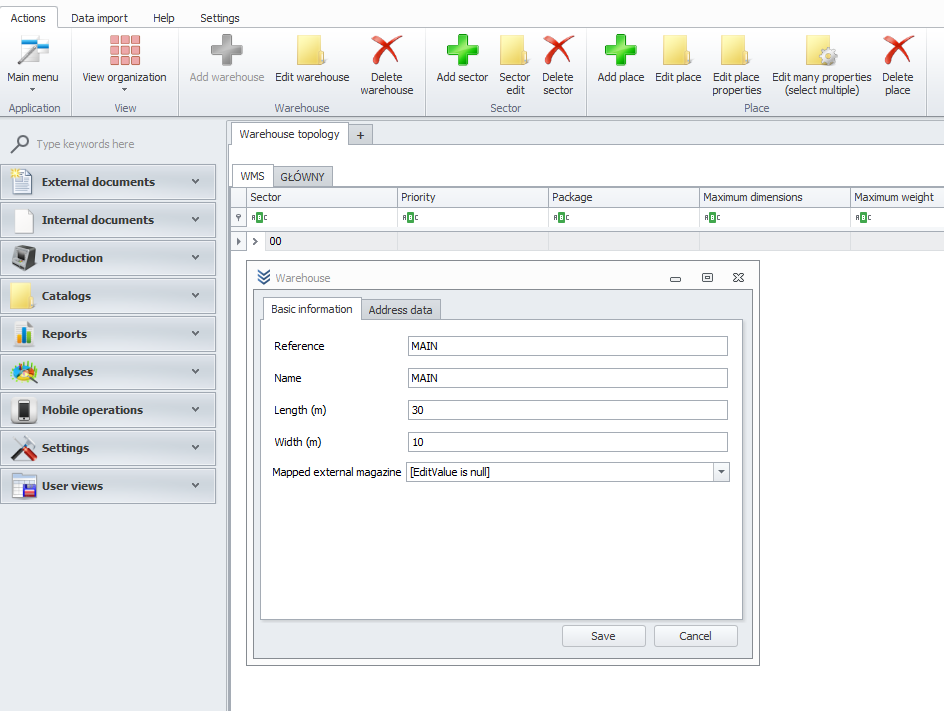Image resolution: width=944 pixels, height=711 pixels.
Task: Expand the Reports section chevron
Action: [x=195, y=334]
